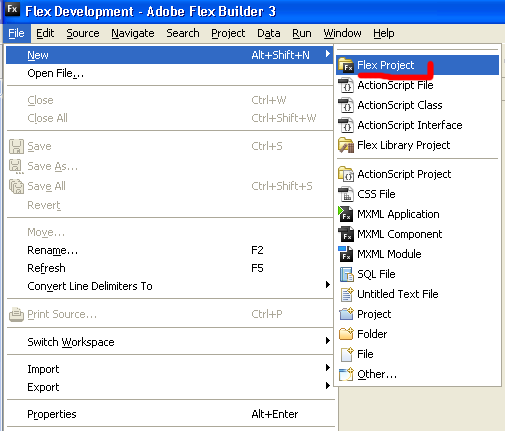Expand Convert Line Delimiters To submenu arrow

328,285
